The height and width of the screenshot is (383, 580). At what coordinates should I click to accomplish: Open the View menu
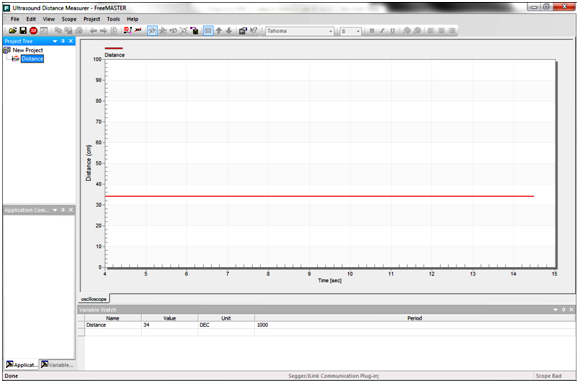[x=48, y=19]
